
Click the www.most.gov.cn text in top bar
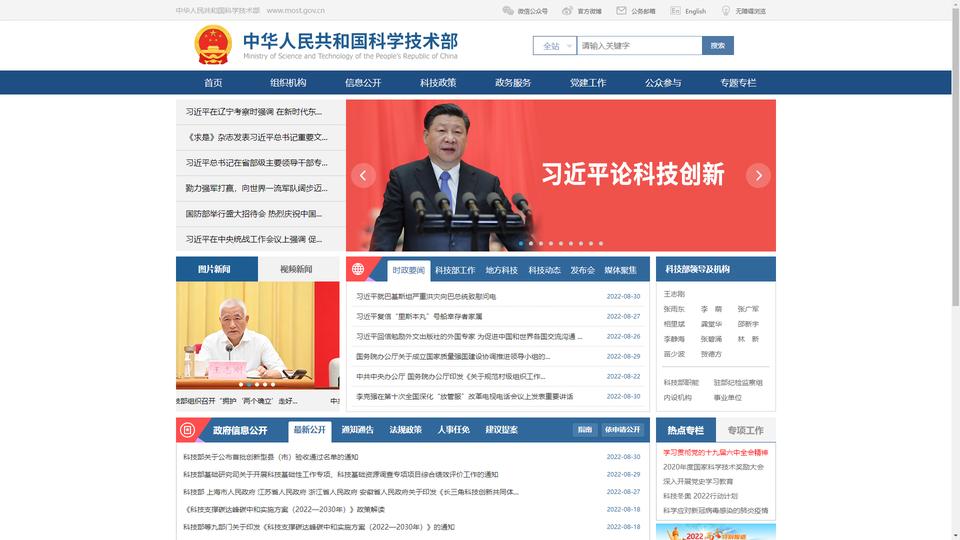click(296, 10)
